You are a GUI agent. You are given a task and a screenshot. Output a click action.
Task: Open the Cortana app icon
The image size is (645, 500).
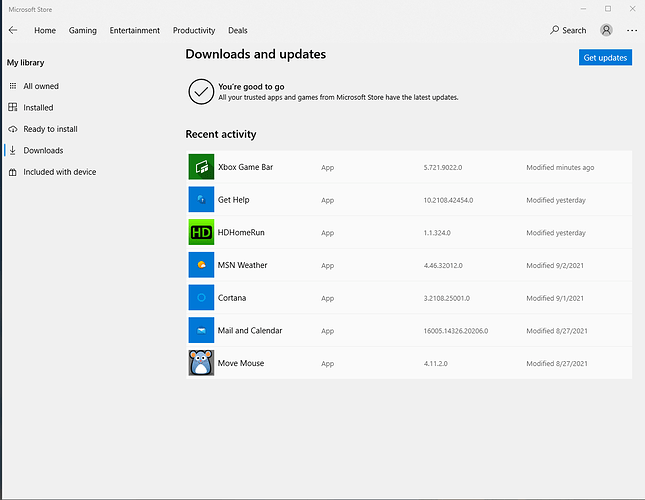click(x=202, y=298)
